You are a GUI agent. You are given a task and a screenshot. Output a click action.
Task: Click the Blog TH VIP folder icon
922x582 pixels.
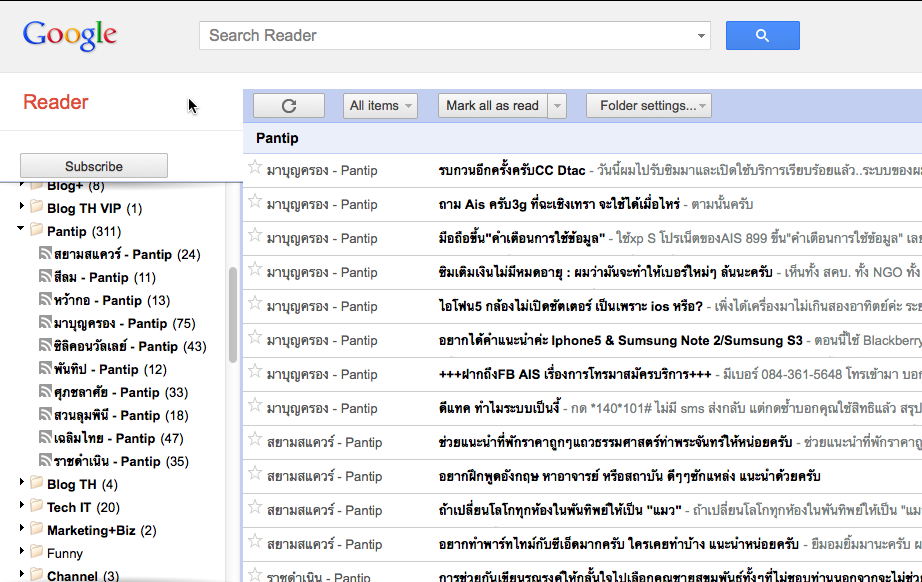[36, 206]
